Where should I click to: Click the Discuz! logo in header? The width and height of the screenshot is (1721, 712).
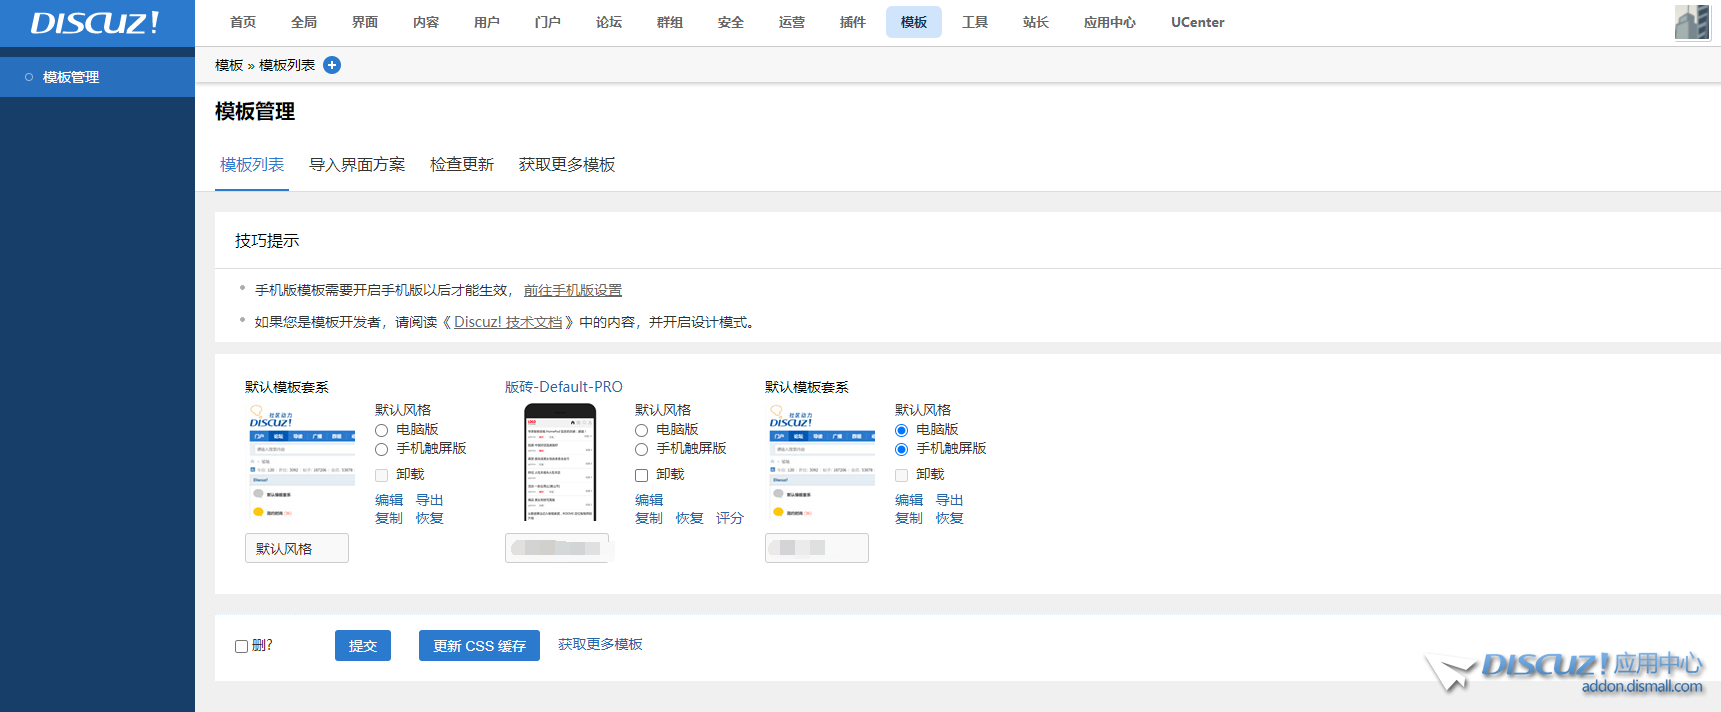point(95,23)
